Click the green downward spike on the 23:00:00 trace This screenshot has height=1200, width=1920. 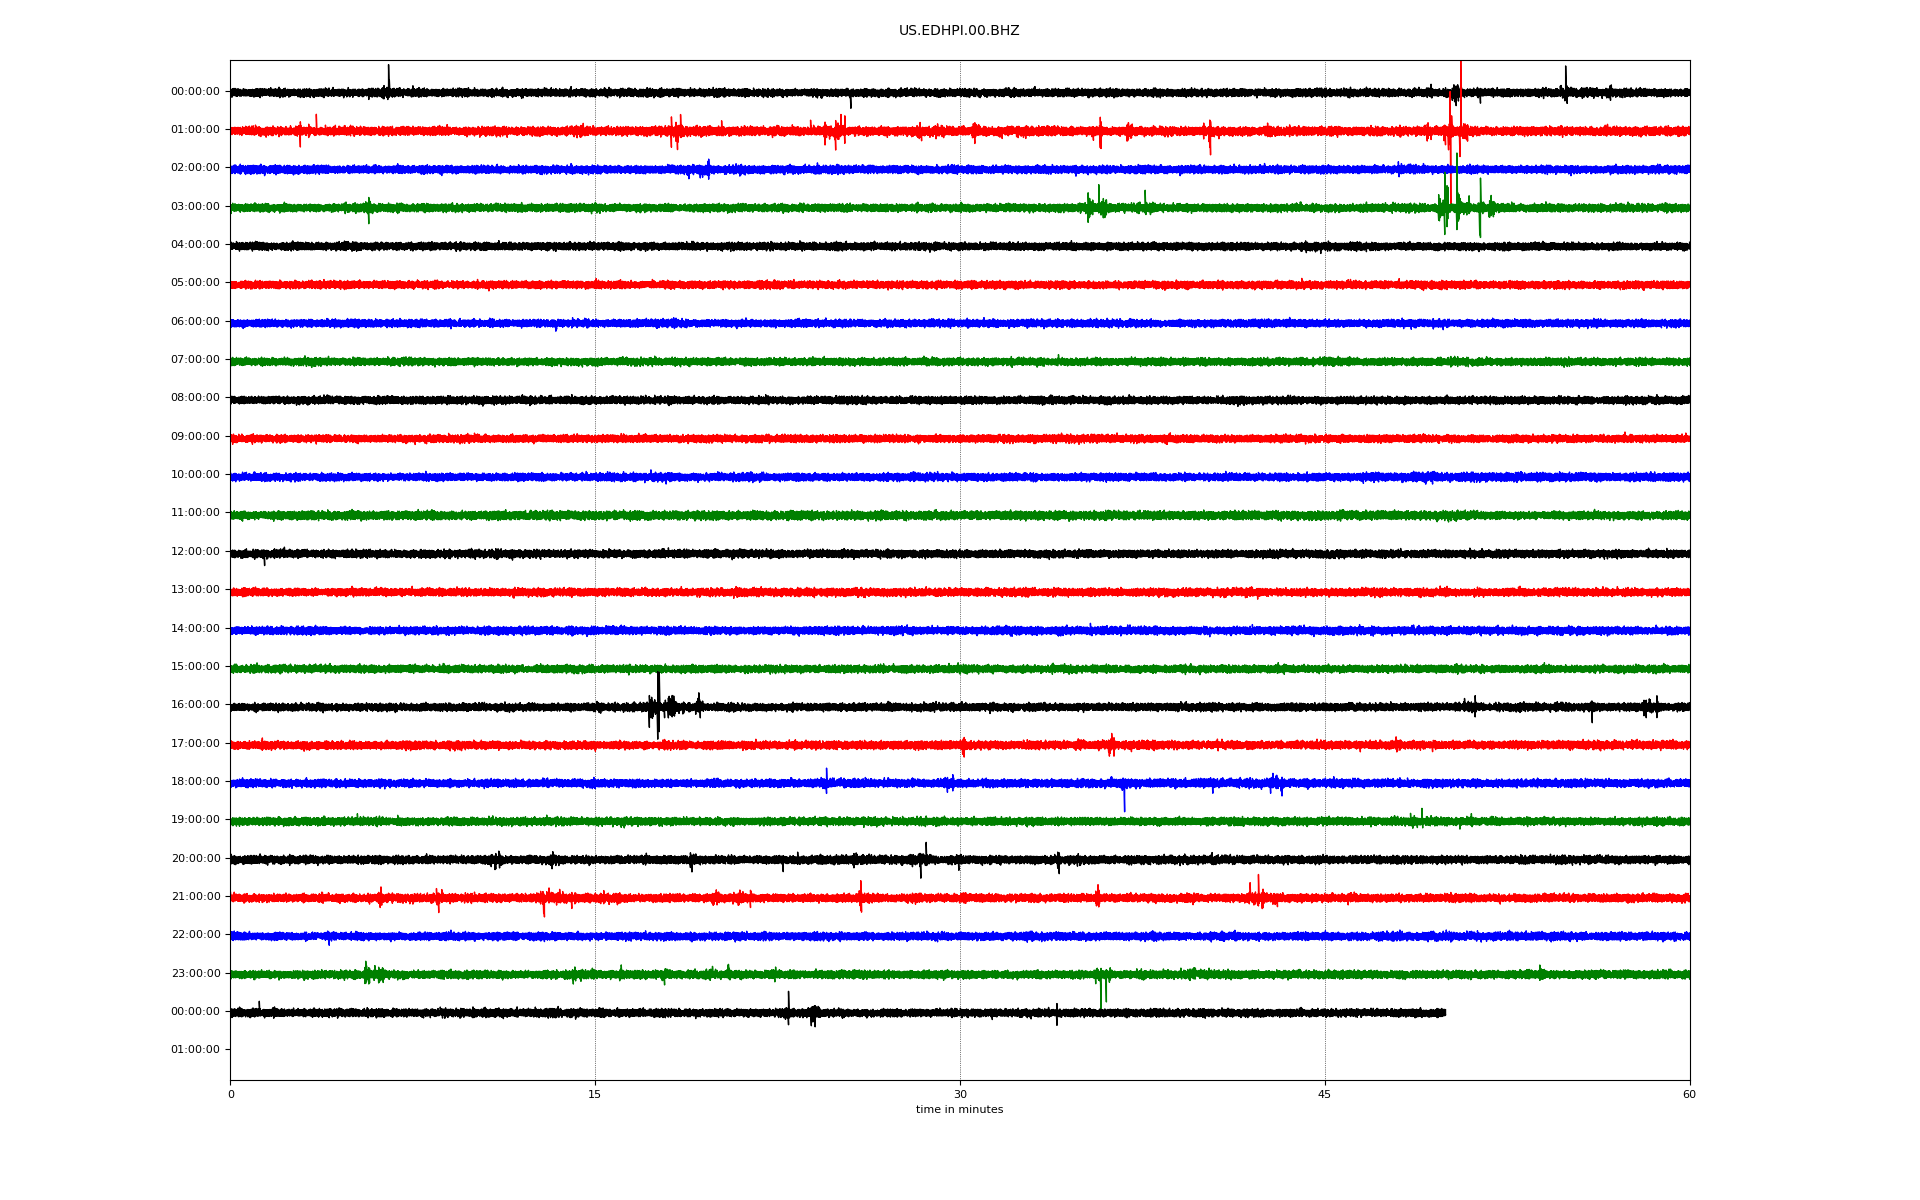point(1101,995)
